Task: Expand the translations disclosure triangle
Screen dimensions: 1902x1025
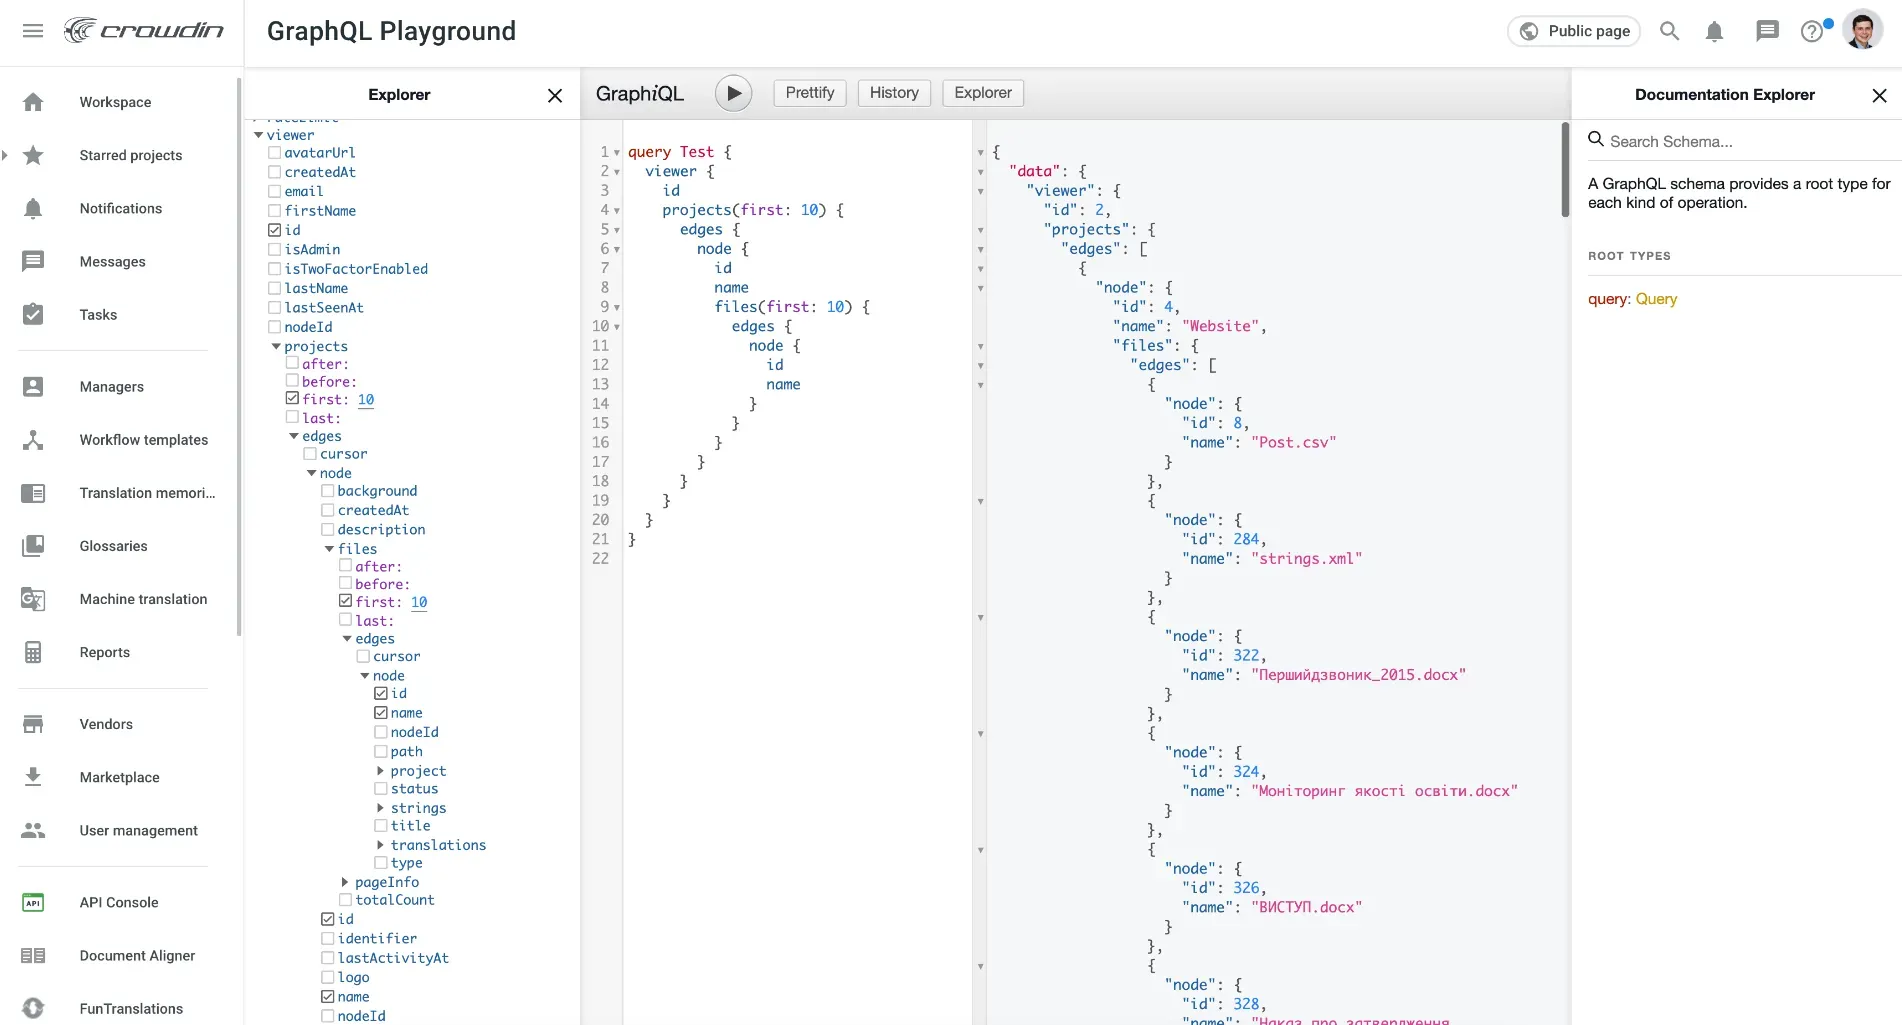Action: [380, 845]
